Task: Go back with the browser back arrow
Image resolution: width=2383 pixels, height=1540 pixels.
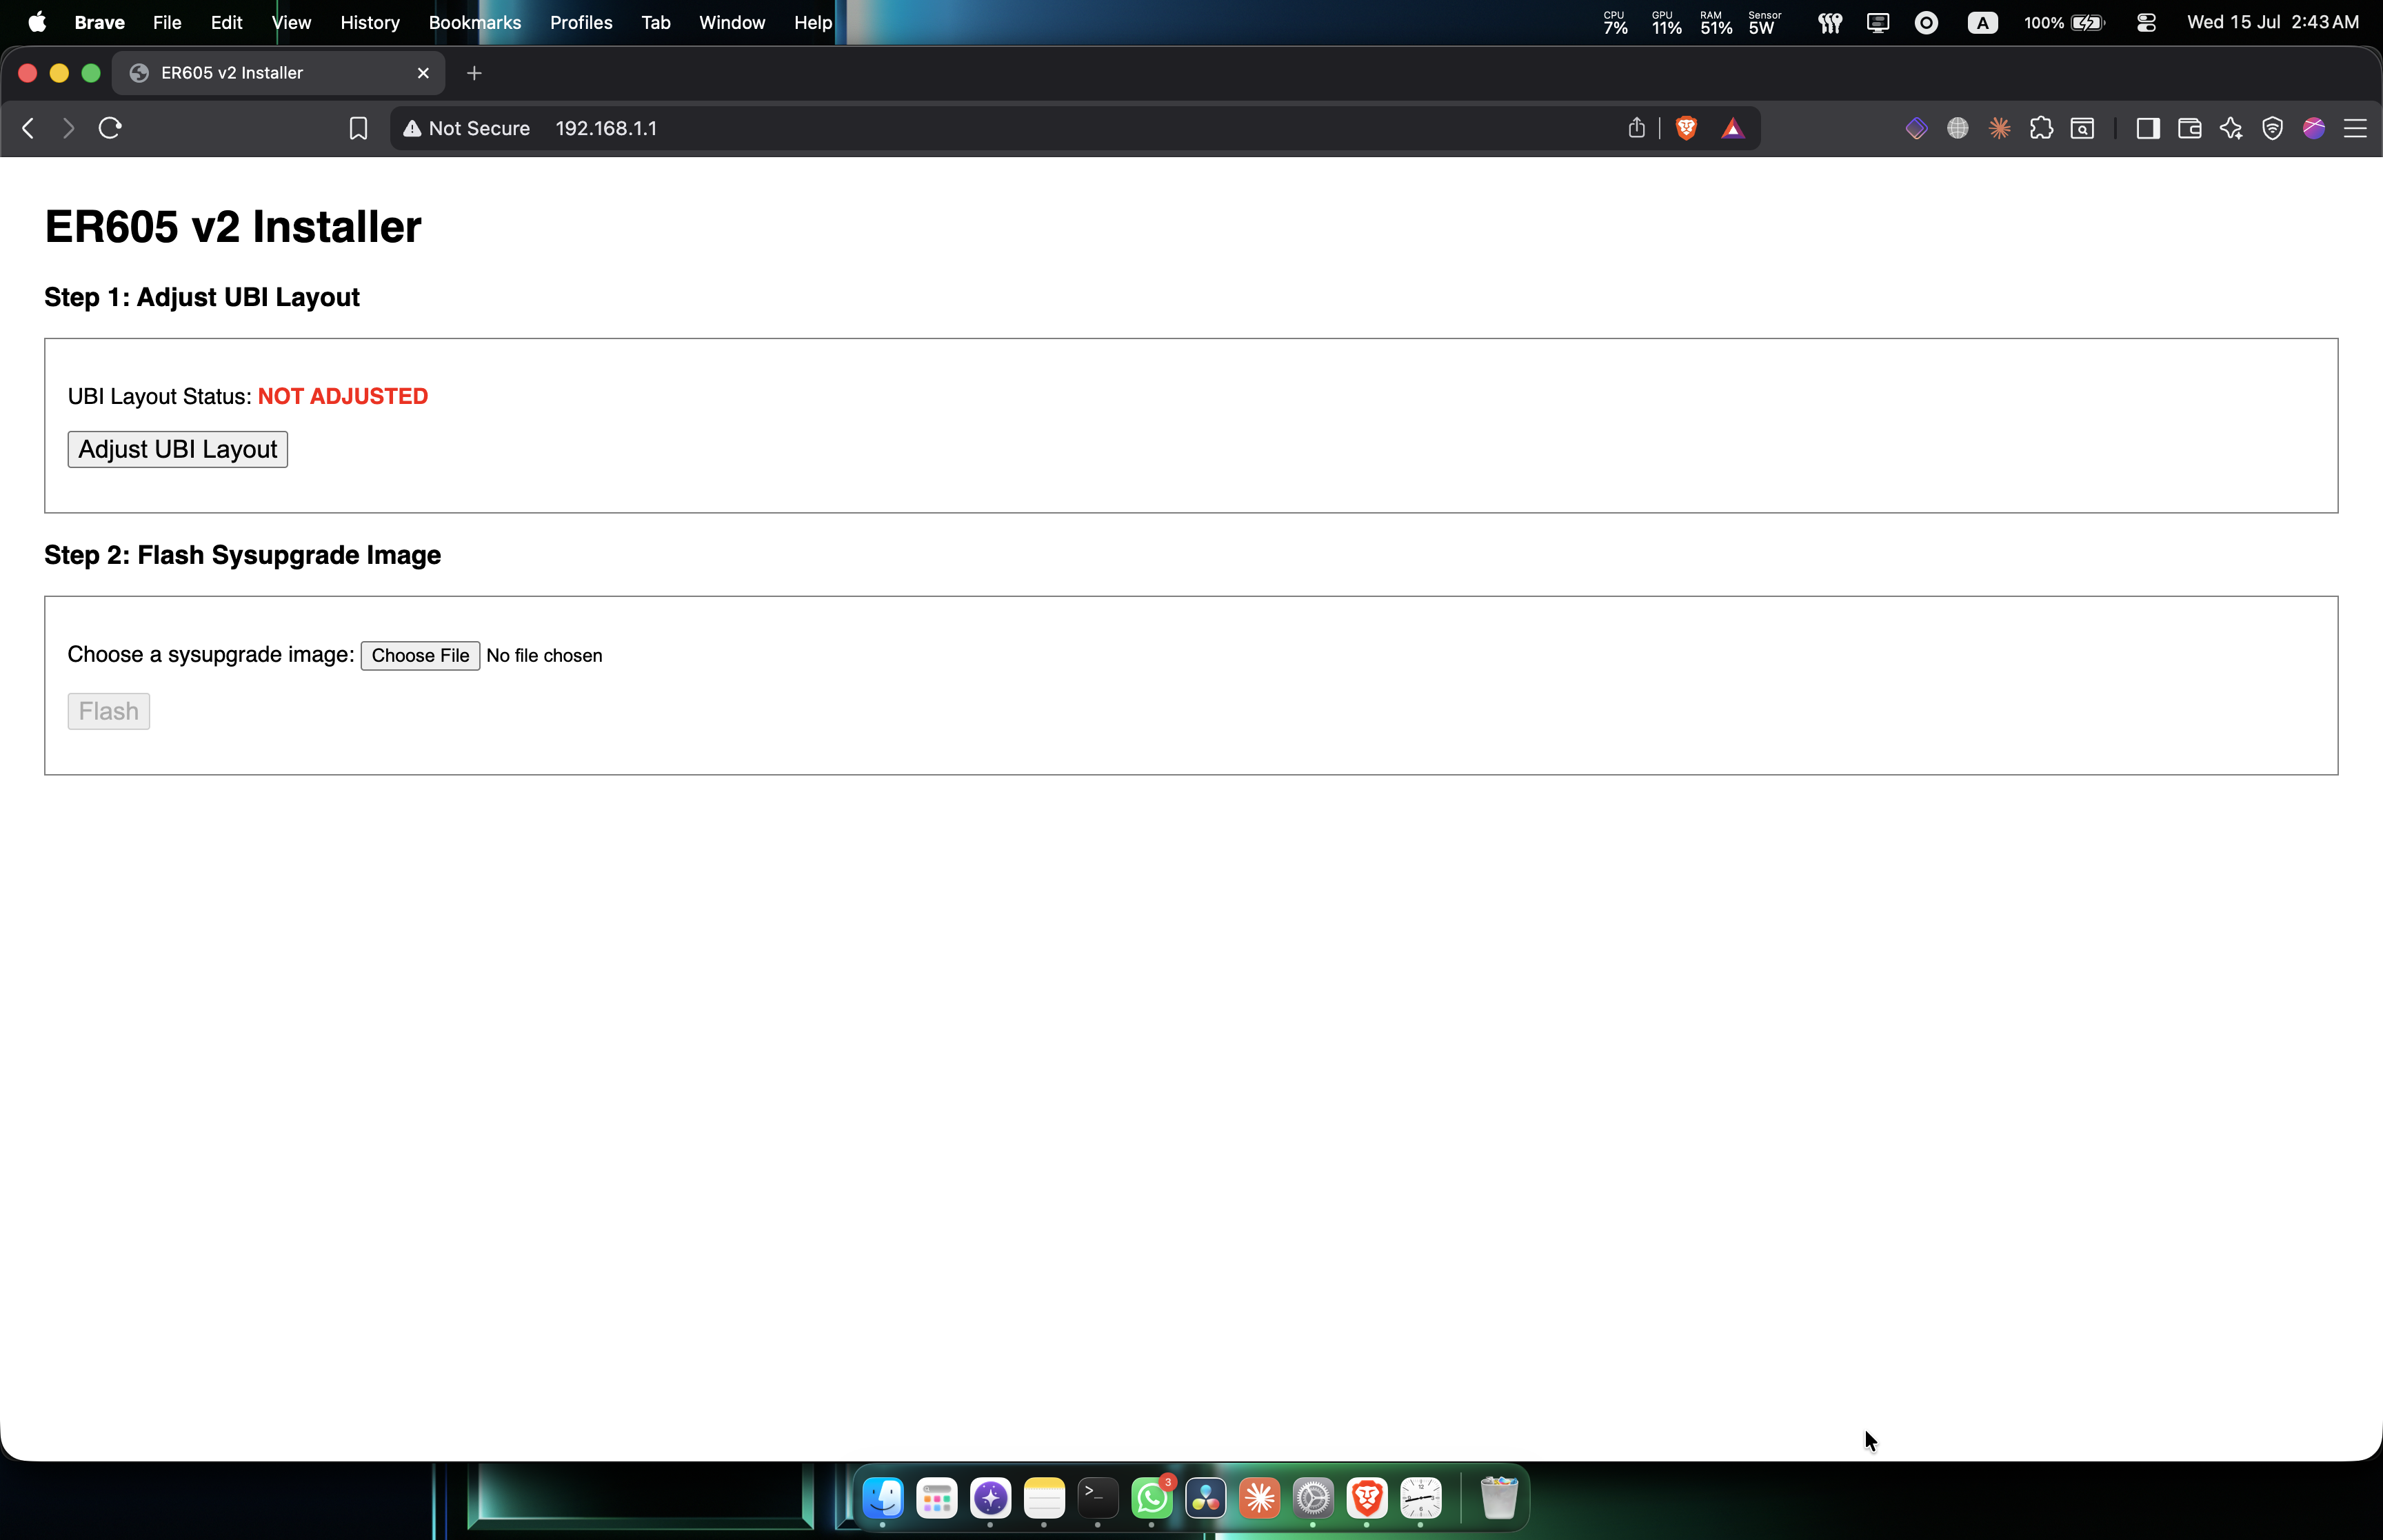Action: [x=28, y=128]
